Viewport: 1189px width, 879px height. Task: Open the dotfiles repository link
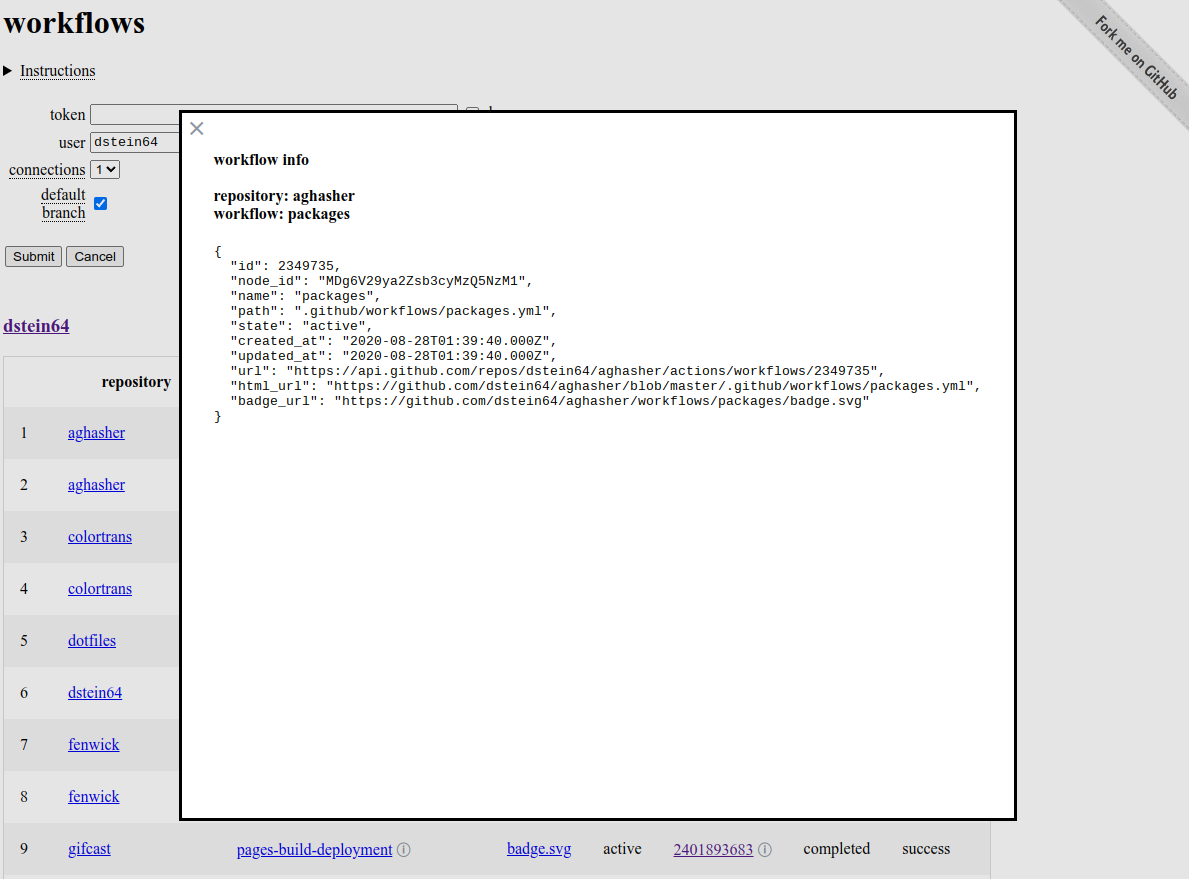tap(91, 640)
